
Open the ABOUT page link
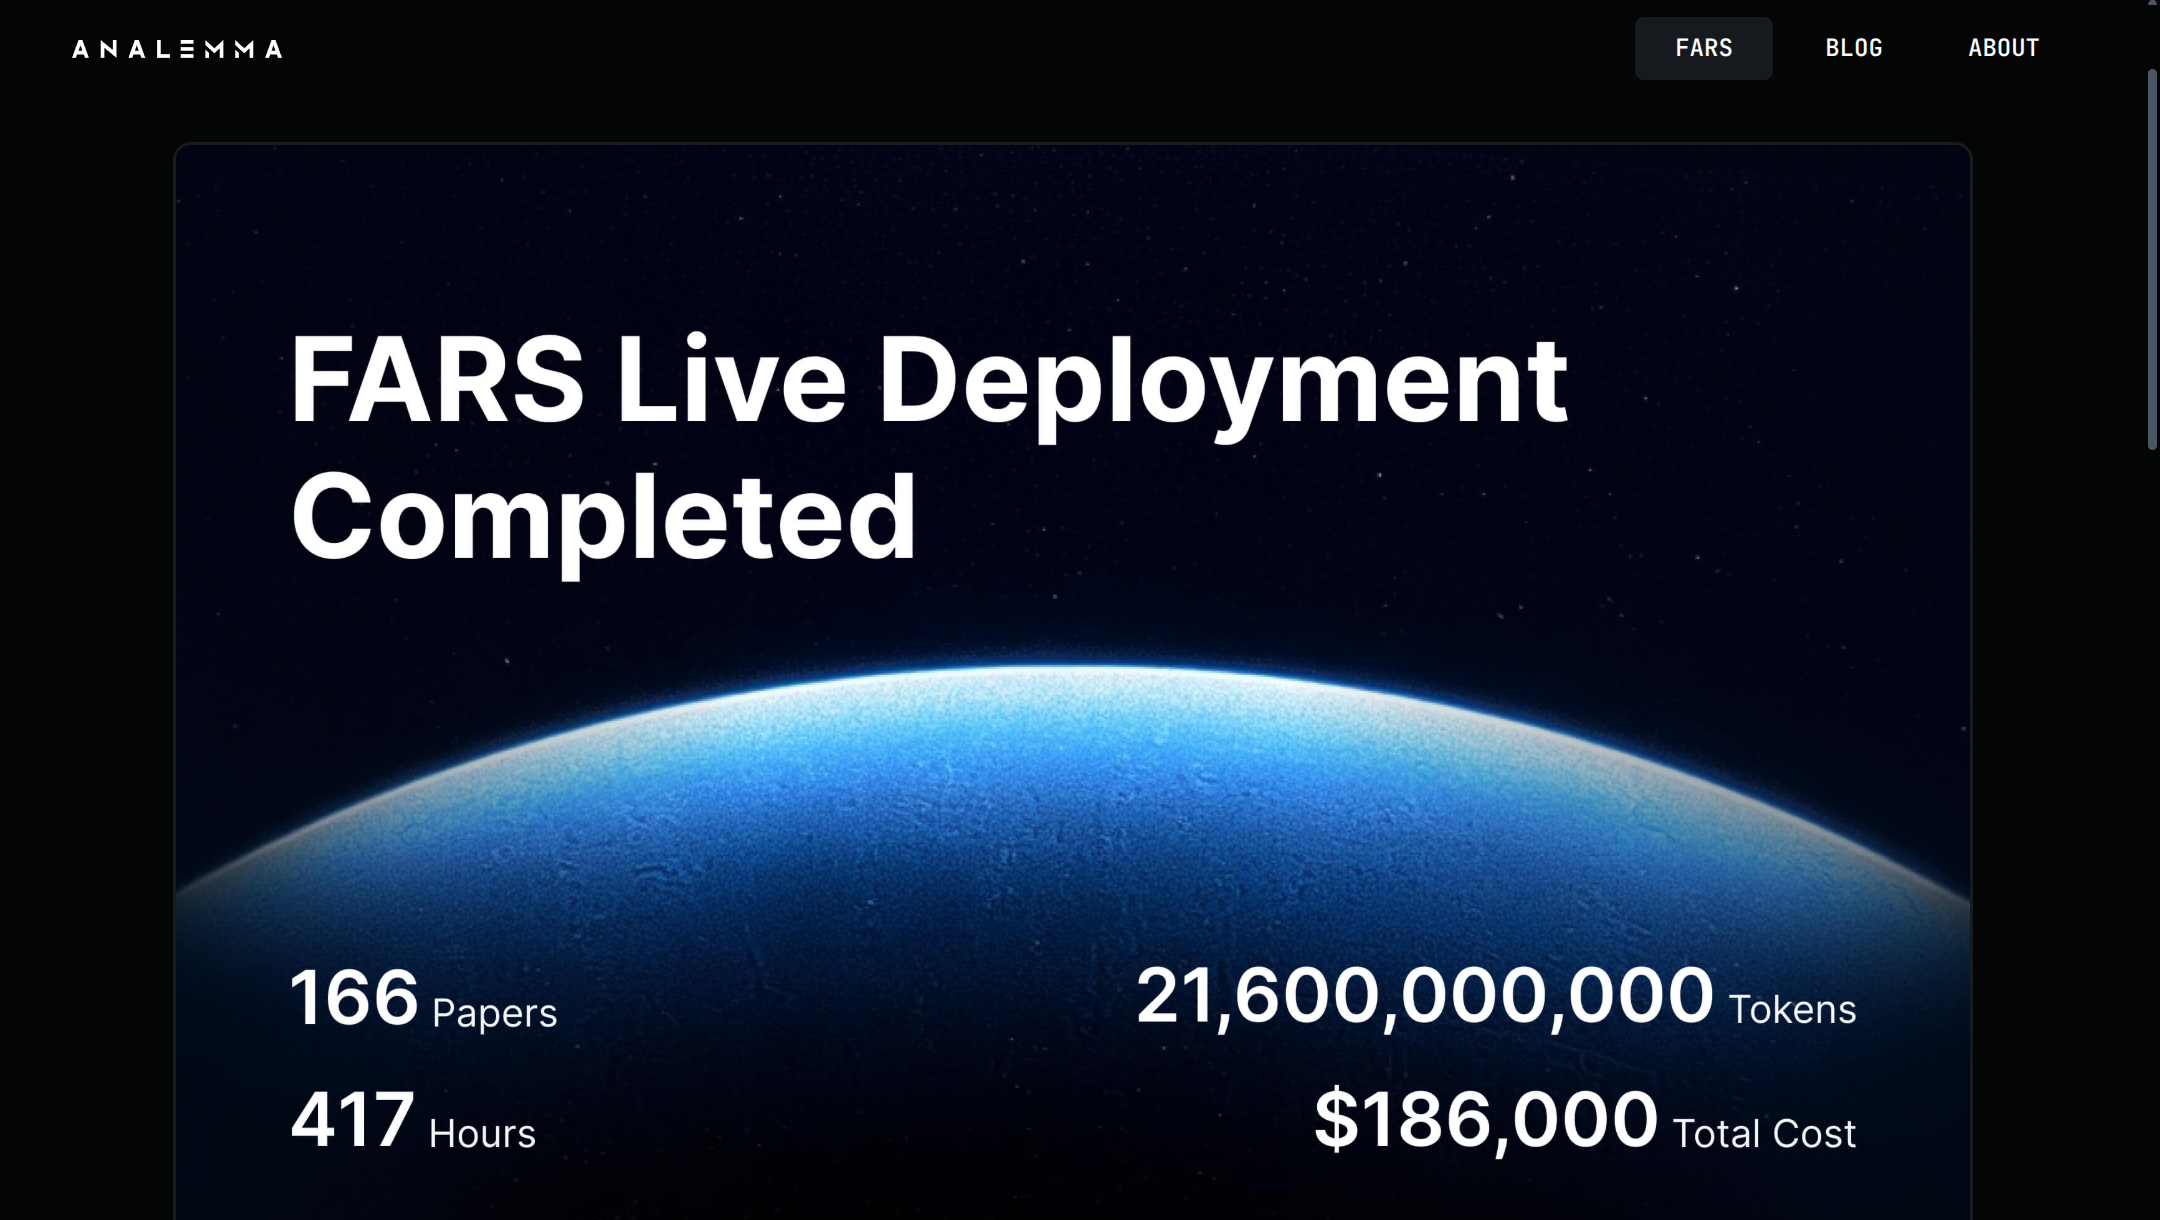(x=2003, y=48)
